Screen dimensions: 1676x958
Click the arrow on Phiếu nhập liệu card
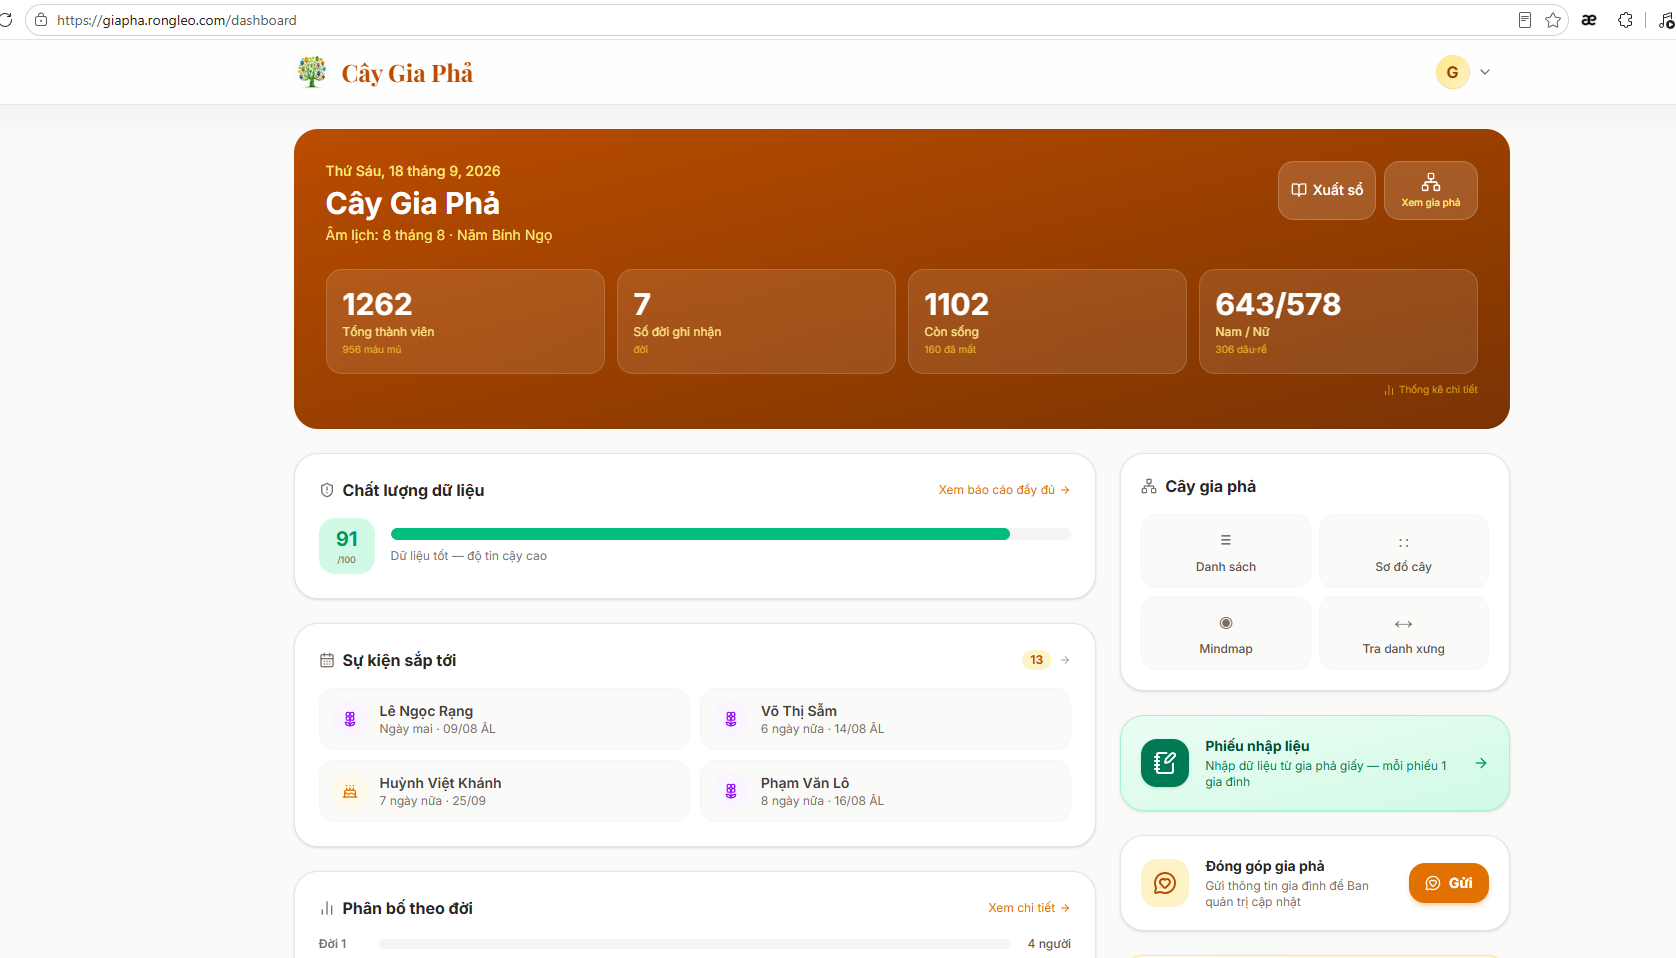(x=1481, y=763)
